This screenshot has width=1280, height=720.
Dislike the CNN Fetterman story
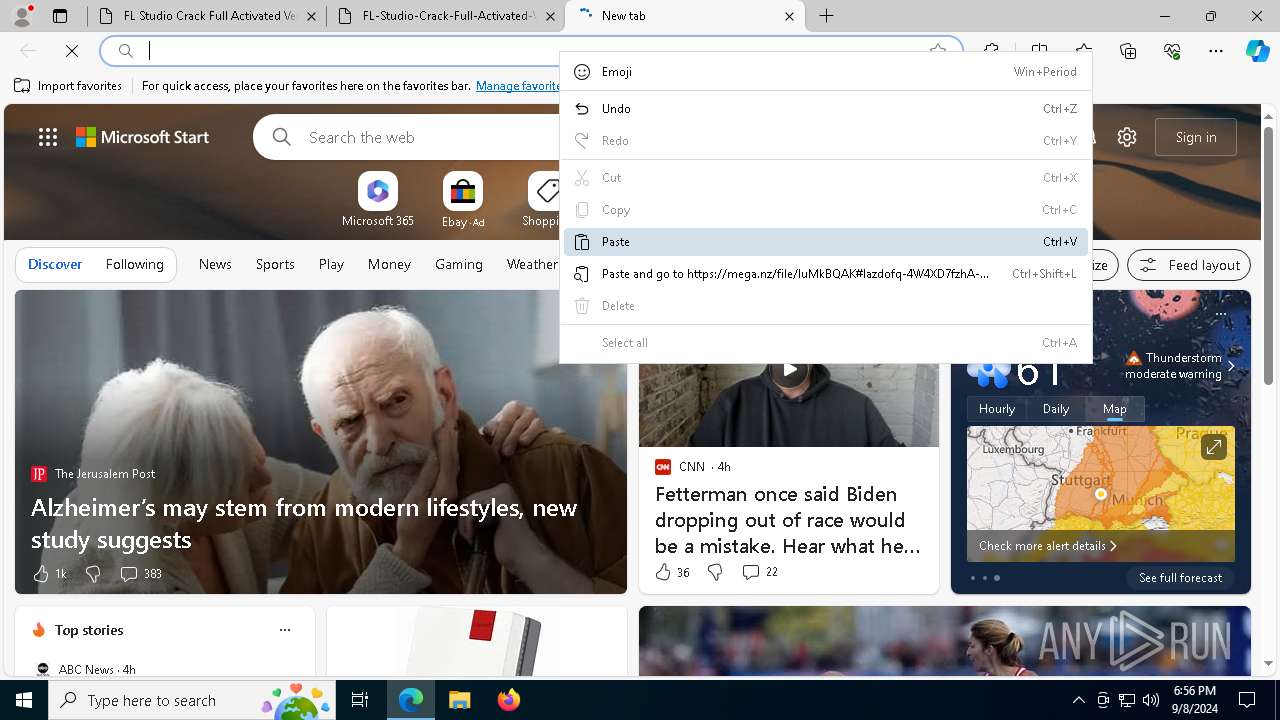click(715, 572)
